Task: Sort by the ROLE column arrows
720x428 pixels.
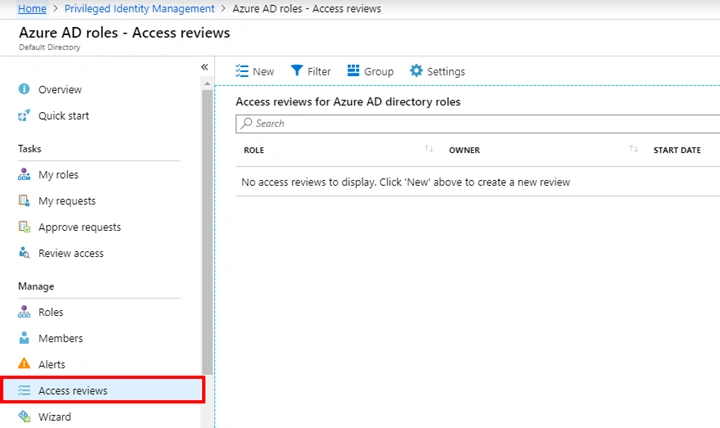Action: click(x=429, y=149)
